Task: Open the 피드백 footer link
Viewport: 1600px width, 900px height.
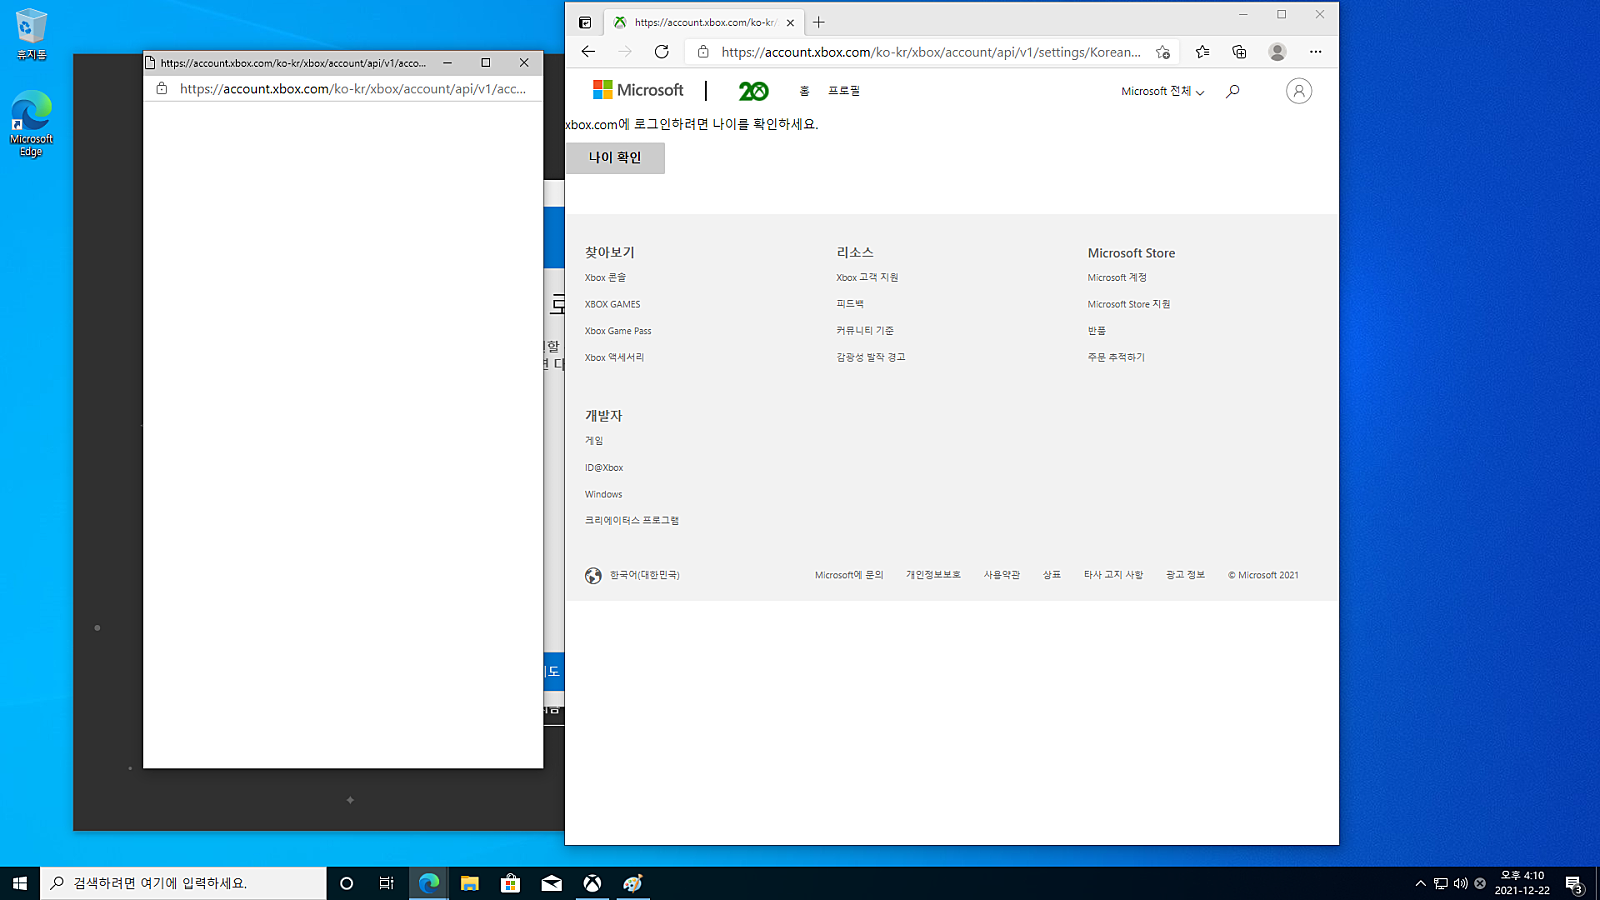Action: coord(850,304)
